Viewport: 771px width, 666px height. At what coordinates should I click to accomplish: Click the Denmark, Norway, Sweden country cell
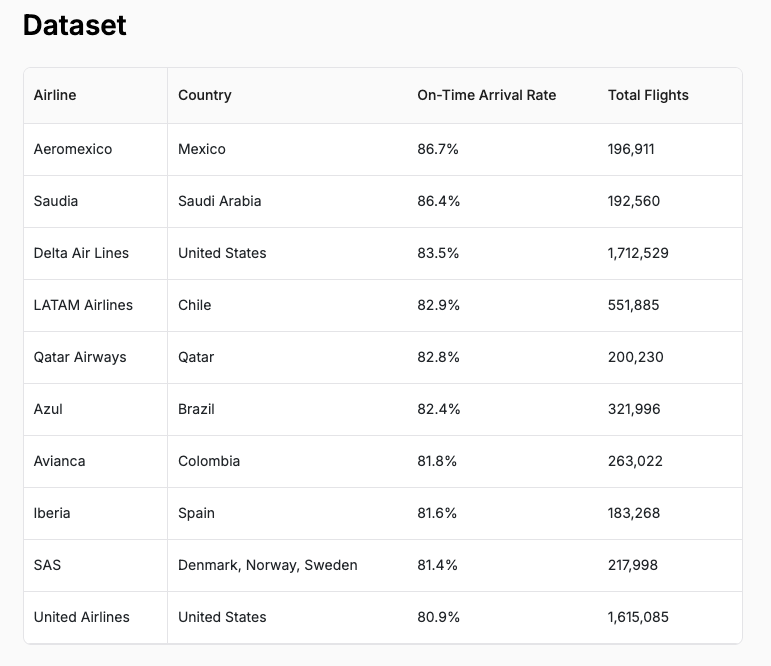tap(267, 565)
